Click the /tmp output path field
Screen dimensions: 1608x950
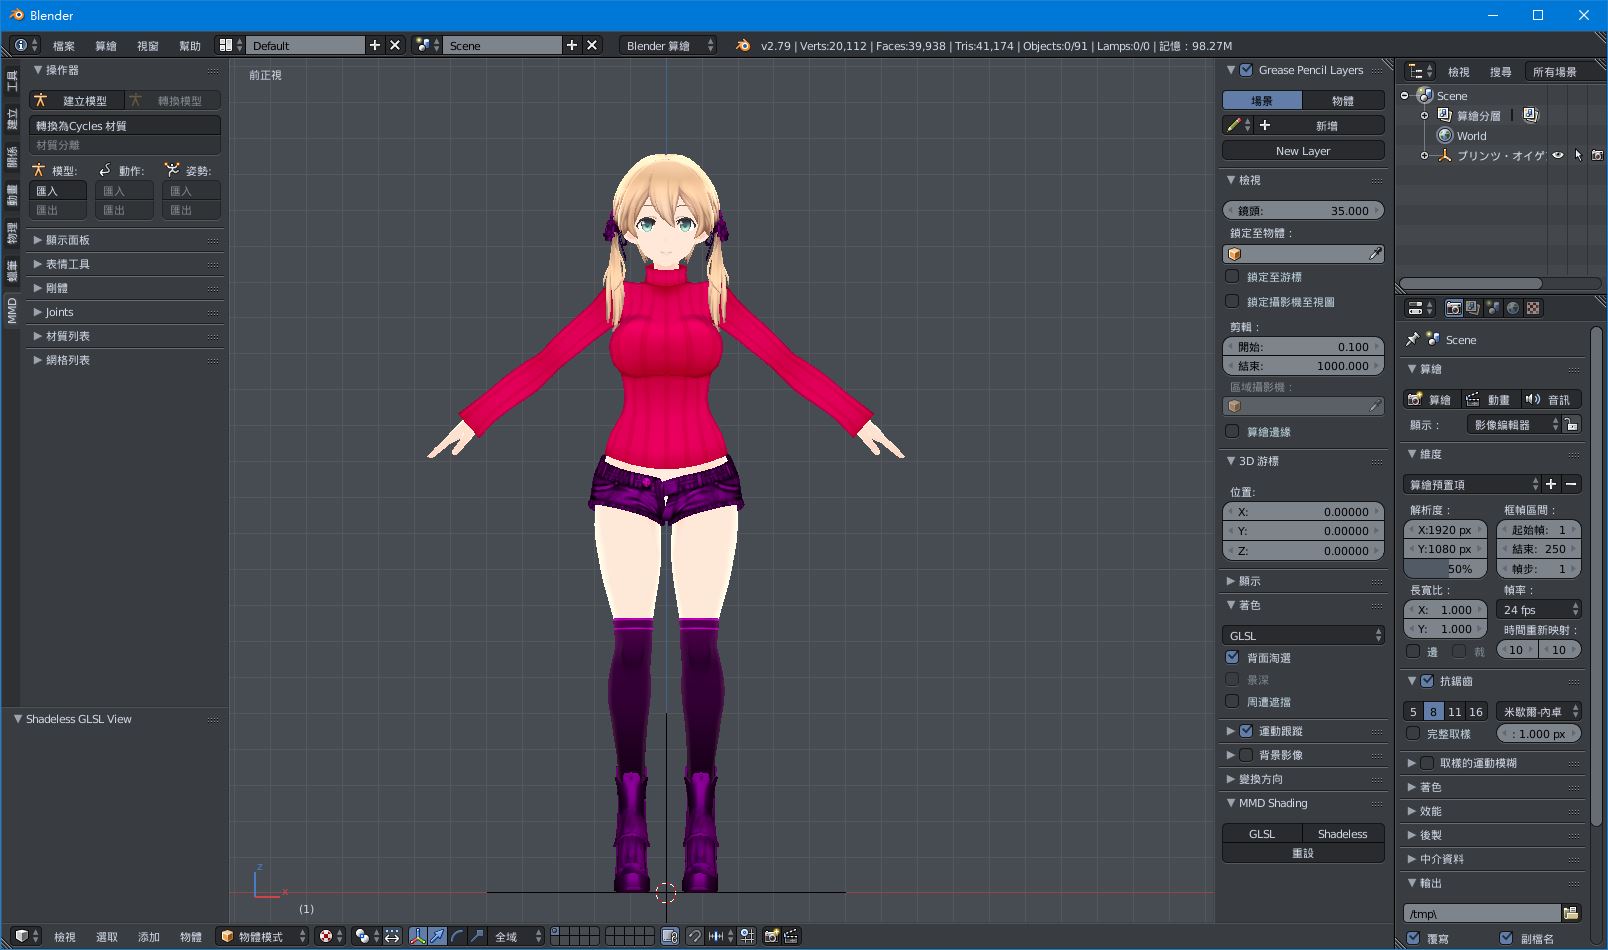point(1480,913)
